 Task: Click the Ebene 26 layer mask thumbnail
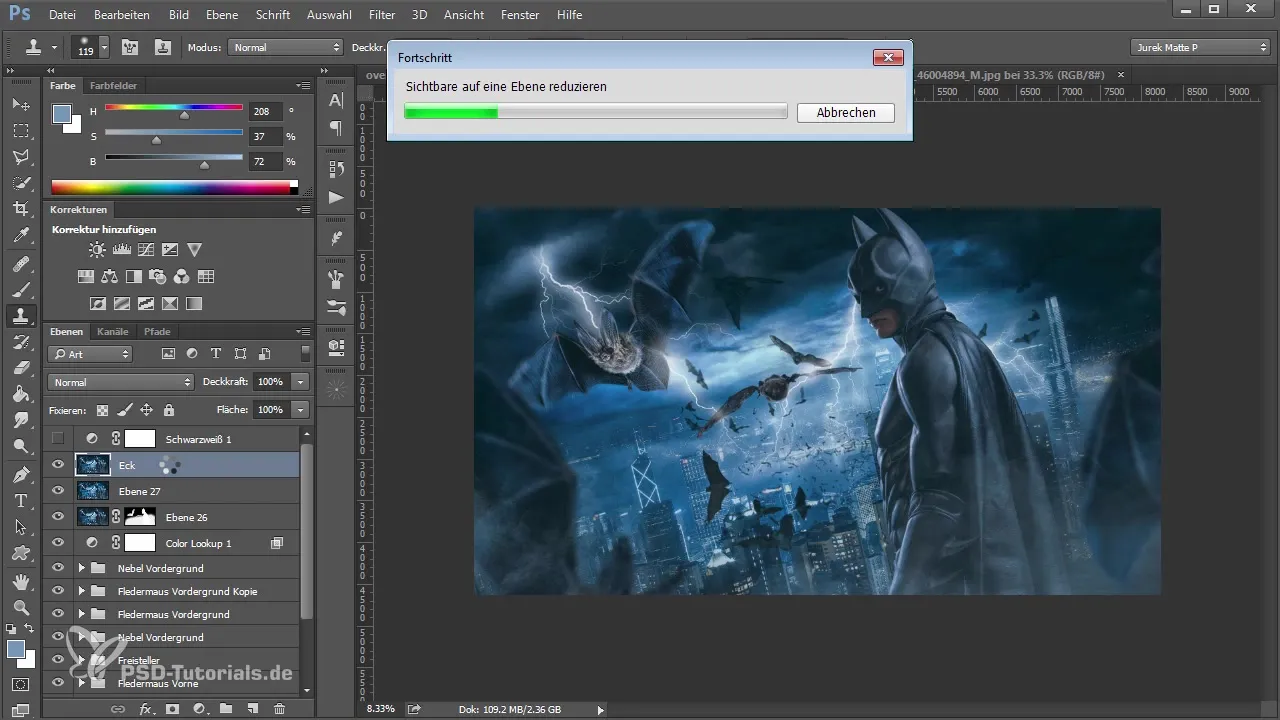tap(140, 517)
